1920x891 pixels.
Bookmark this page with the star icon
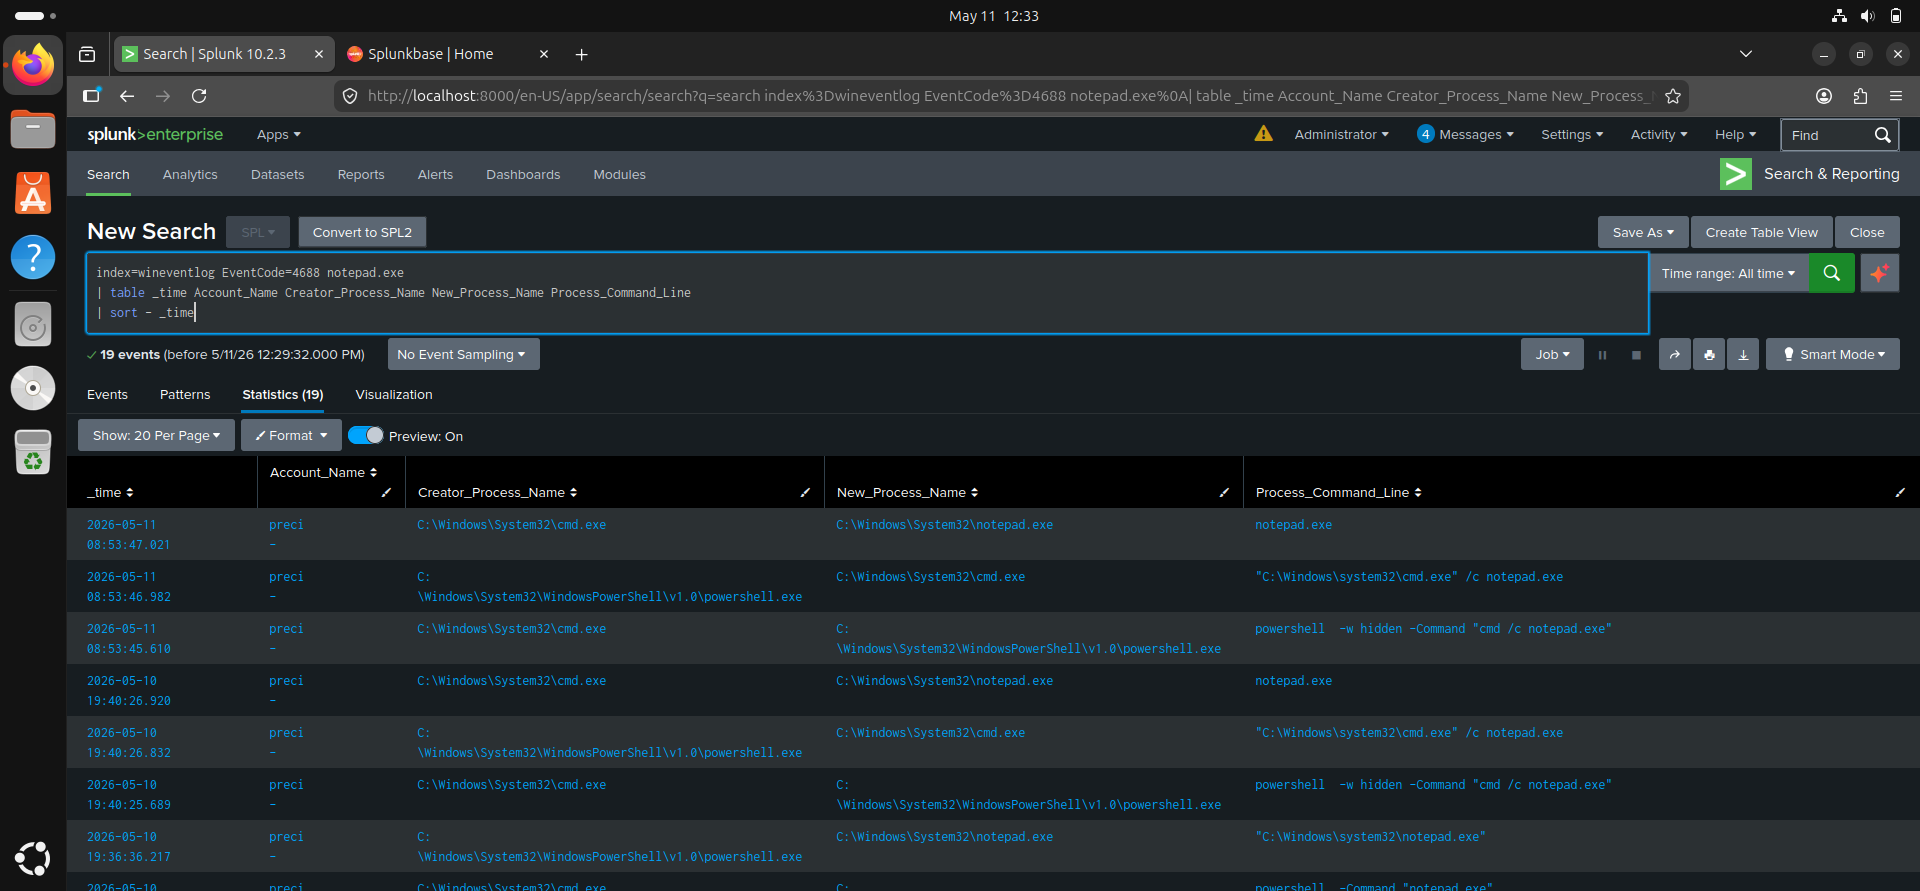pyautogui.click(x=1673, y=96)
